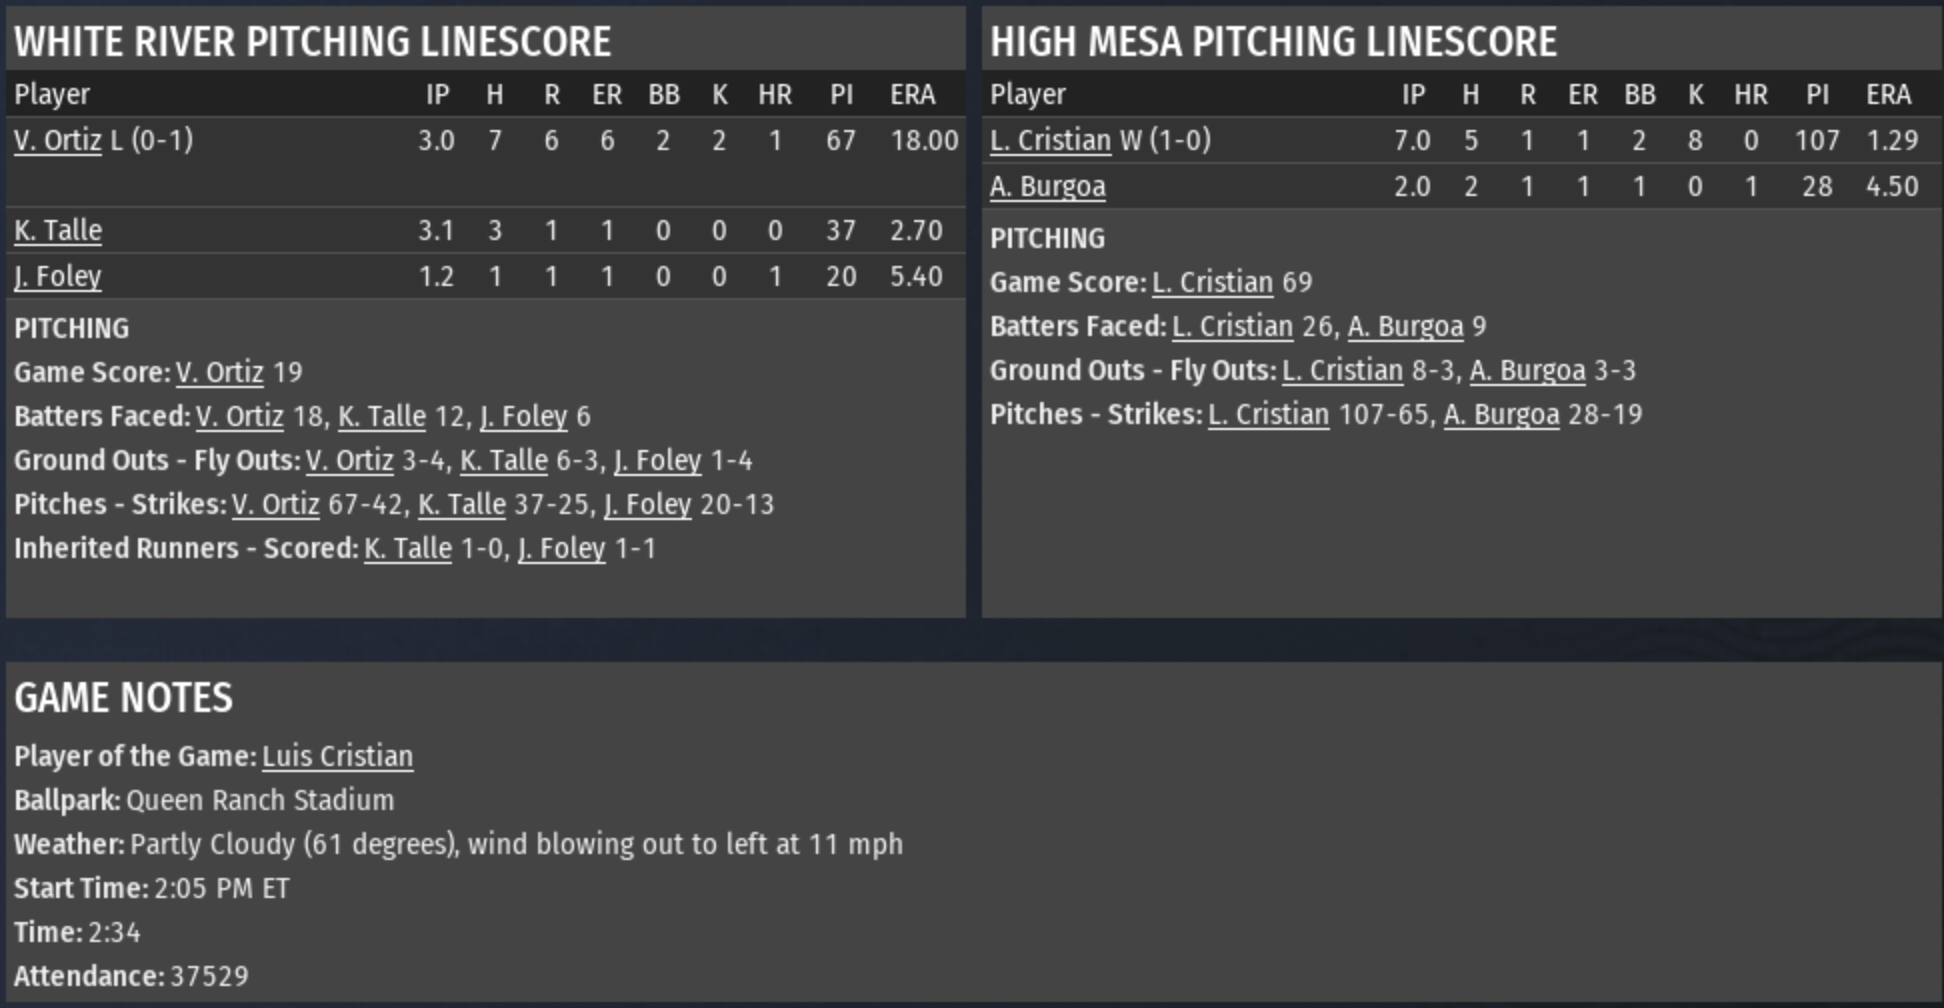
Task: Click the ERA column header in White River table
Action: [x=912, y=94]
